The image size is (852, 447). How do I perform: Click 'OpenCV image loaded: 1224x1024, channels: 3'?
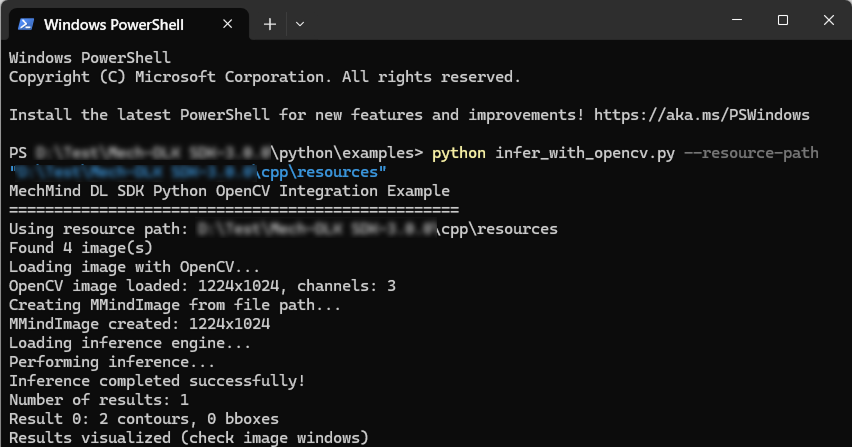point(202,286)
